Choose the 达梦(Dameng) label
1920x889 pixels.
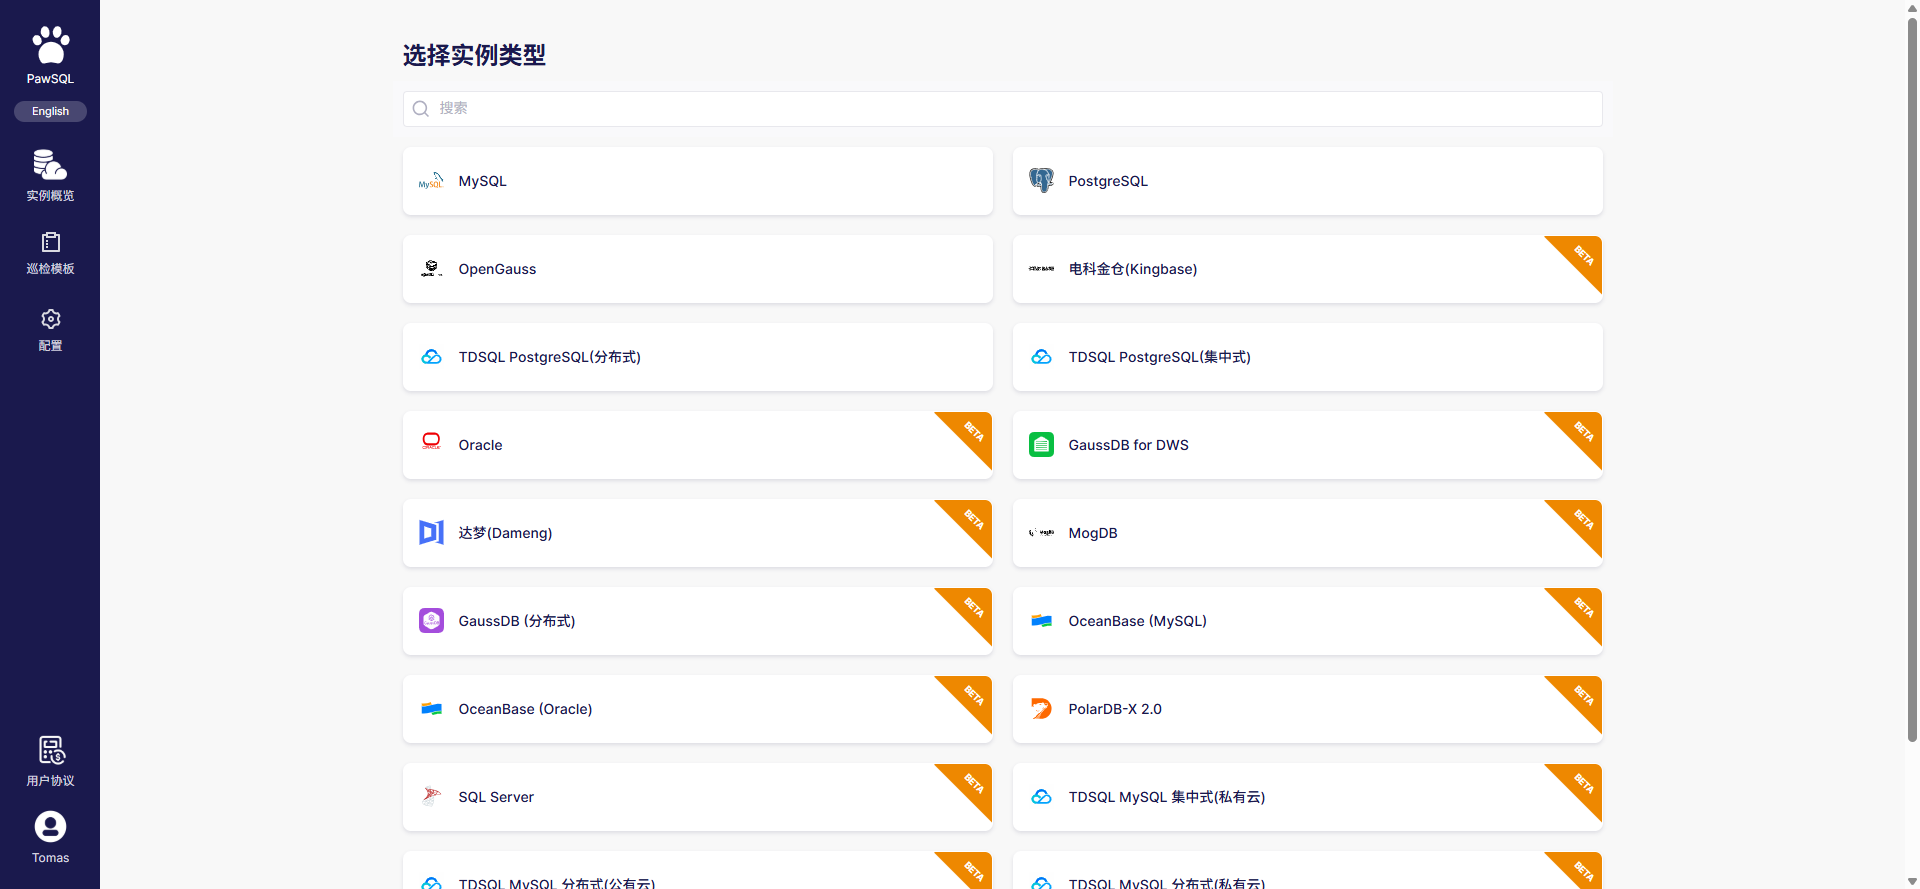click(505, 533)
